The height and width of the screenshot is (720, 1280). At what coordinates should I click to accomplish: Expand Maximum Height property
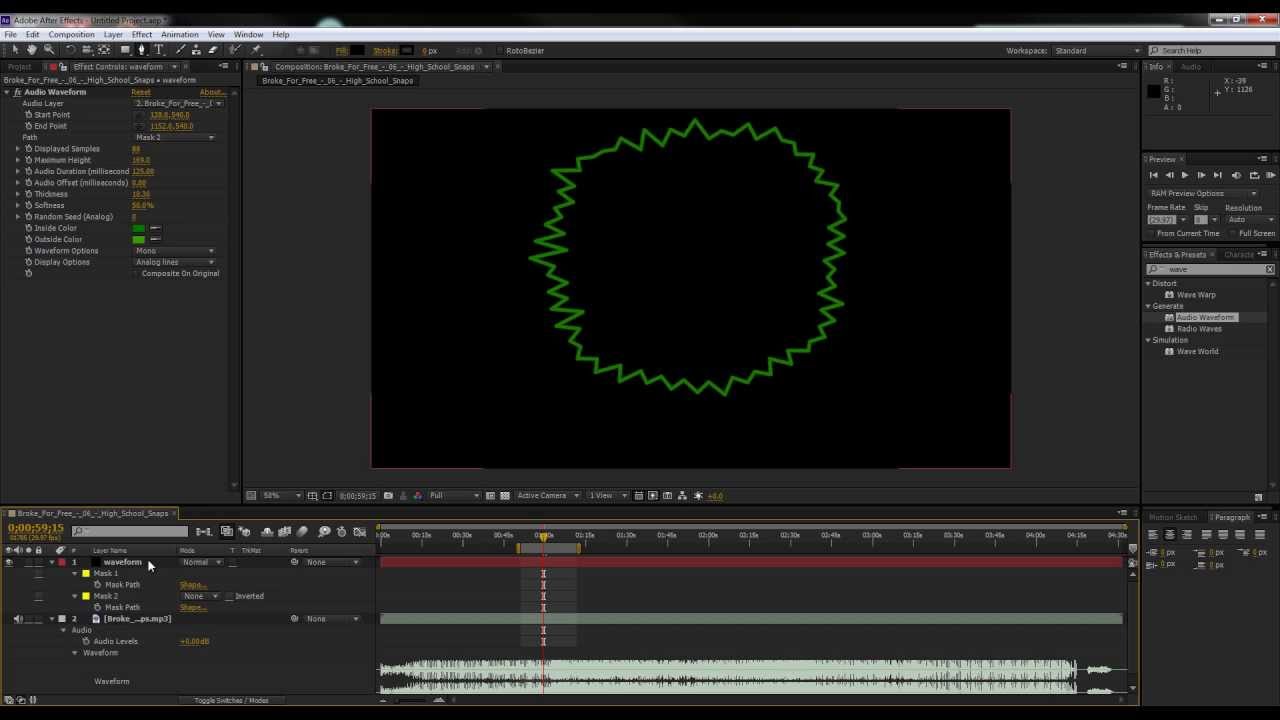(x=17, y=160)
